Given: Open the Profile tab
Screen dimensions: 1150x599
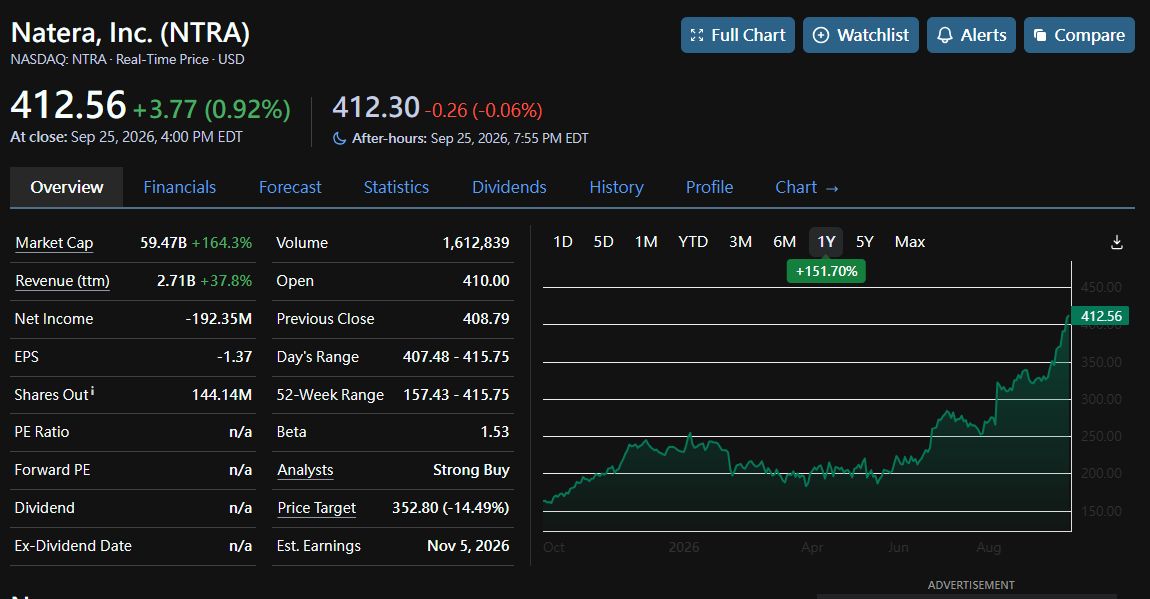Looking at the screenshot, I should tap(709, 187).
